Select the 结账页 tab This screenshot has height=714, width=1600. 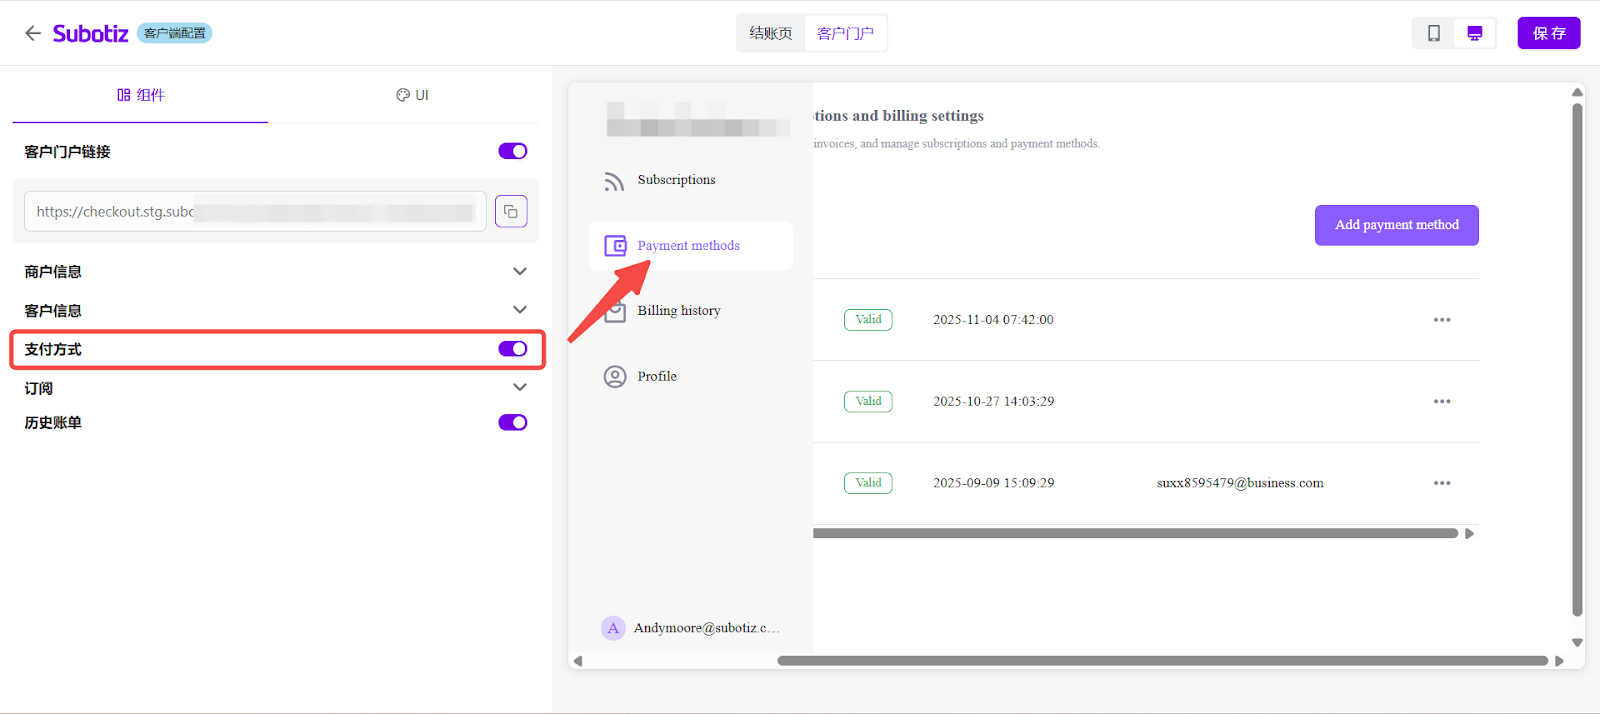[771, 33]
